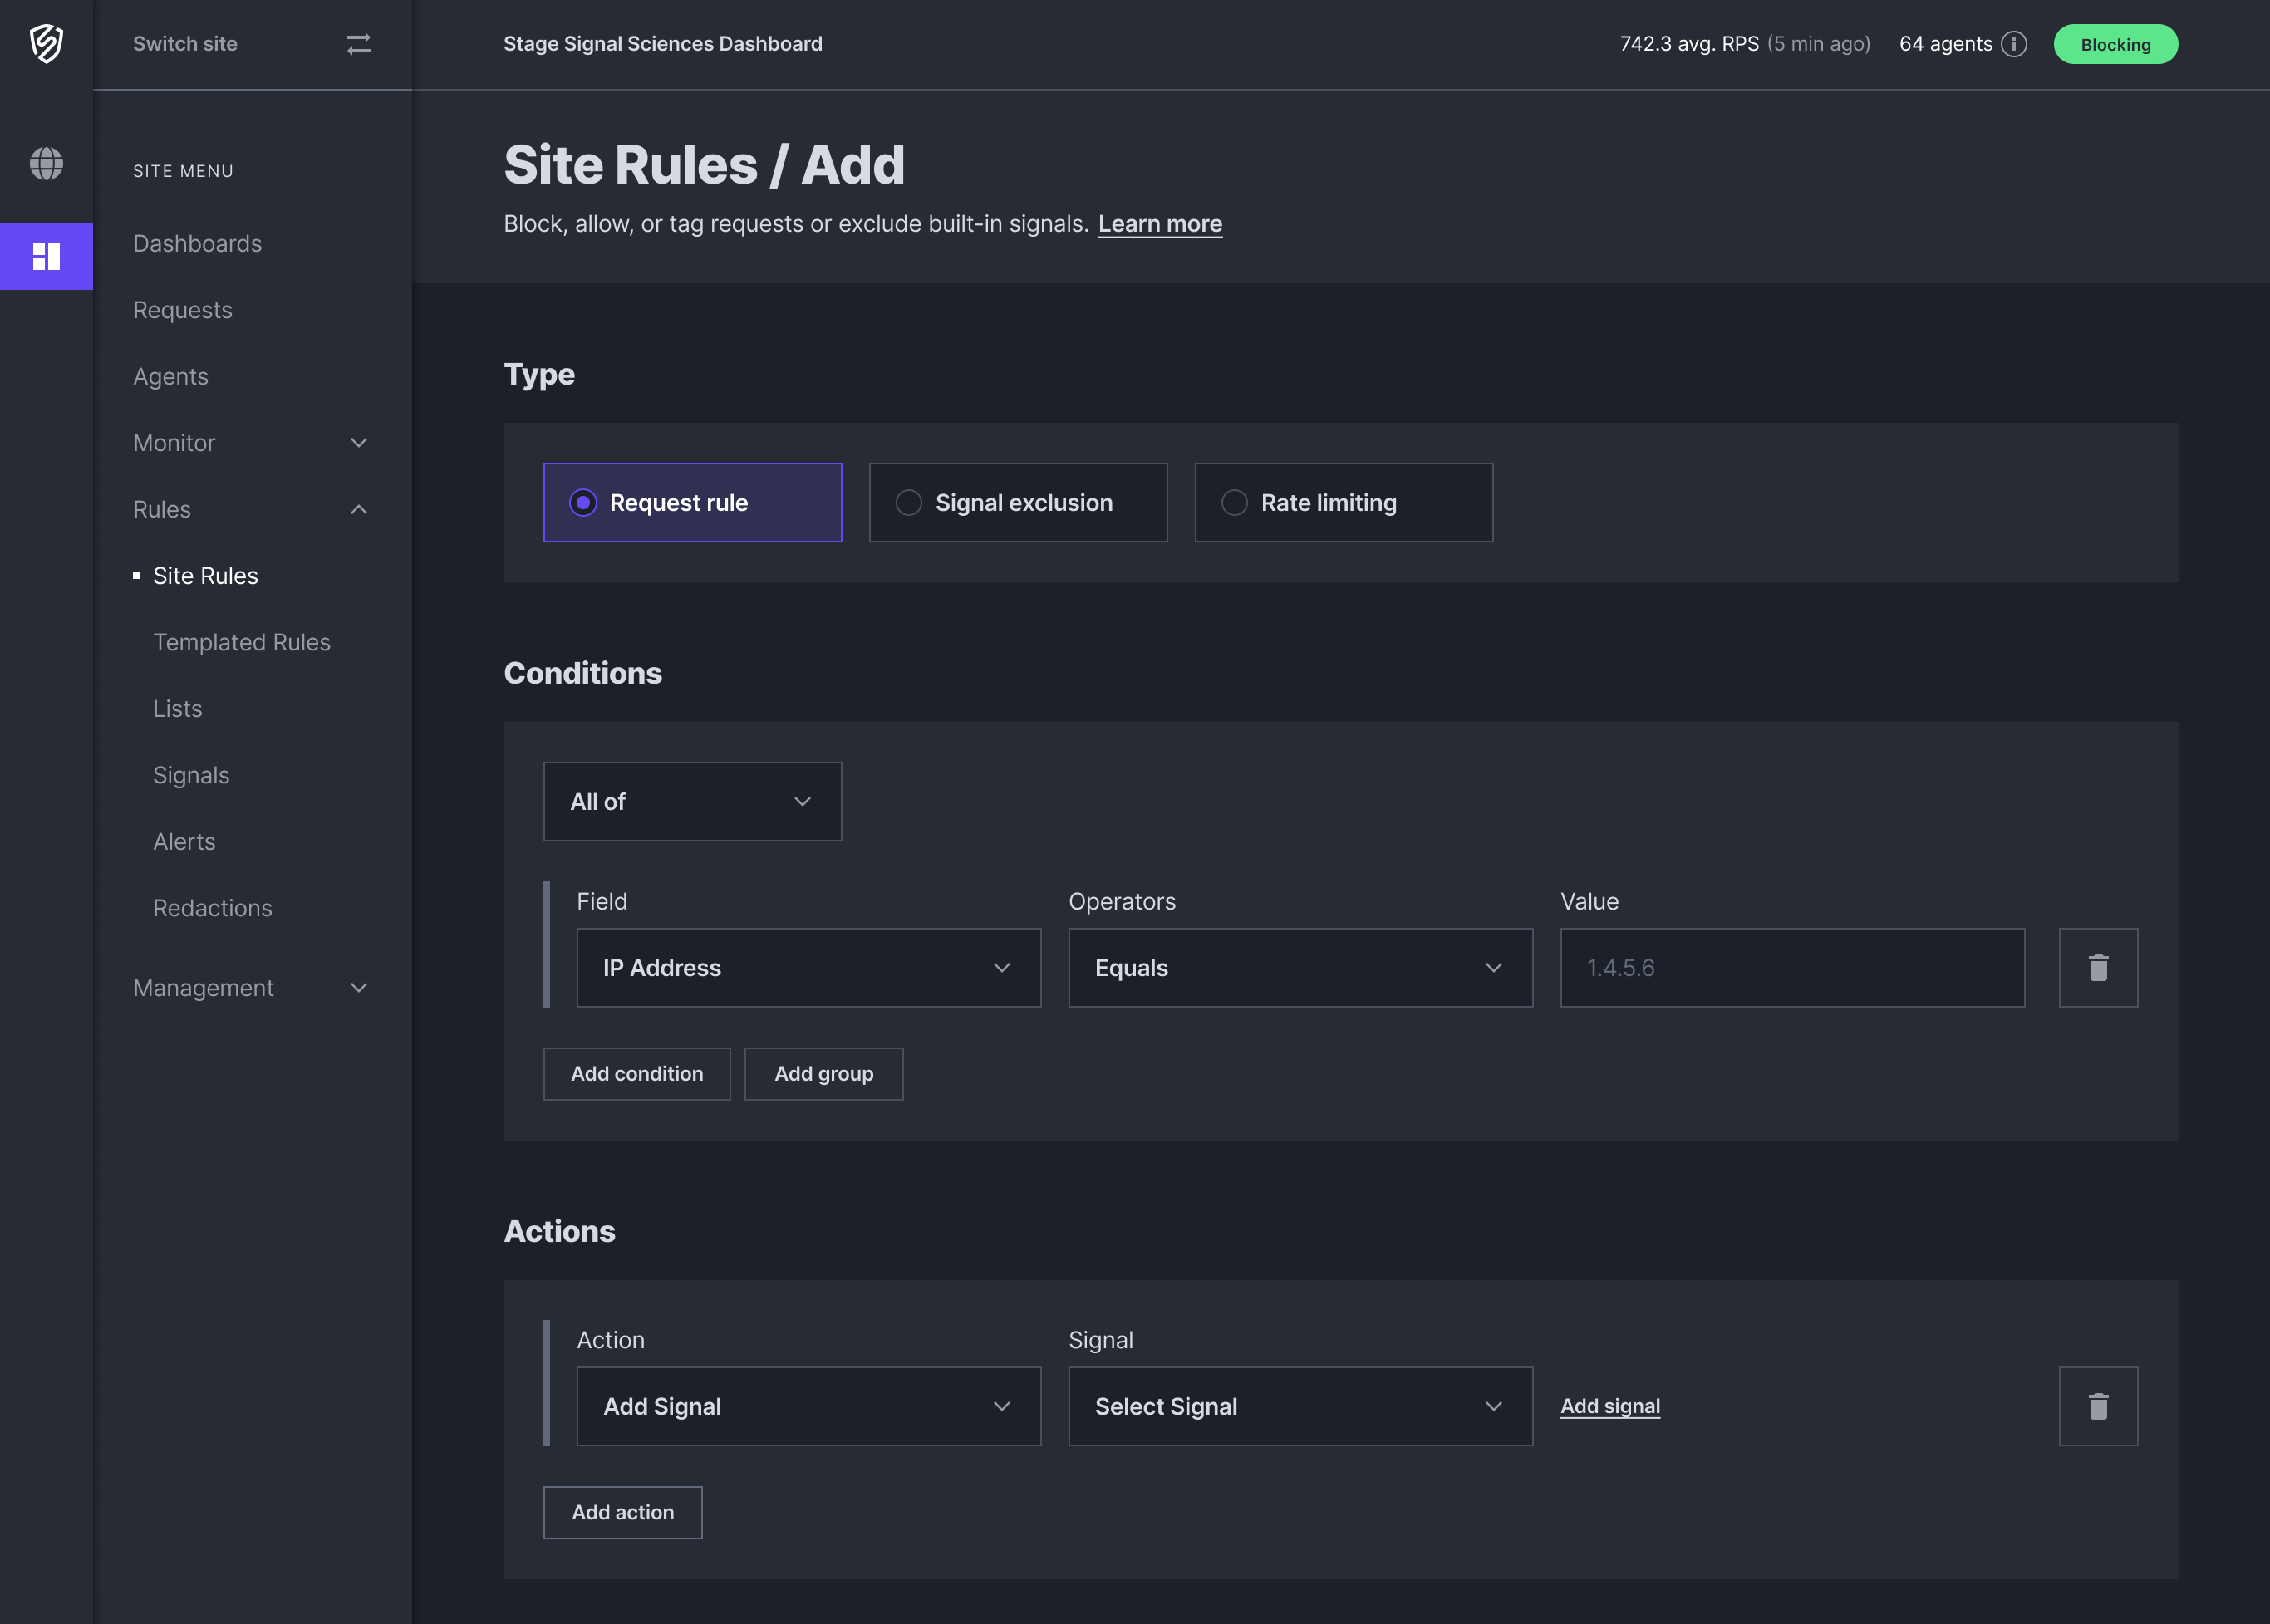Open the IP Address field dropdown
This screenshot has height=1624, width=2270.
[x=808, y=967]
